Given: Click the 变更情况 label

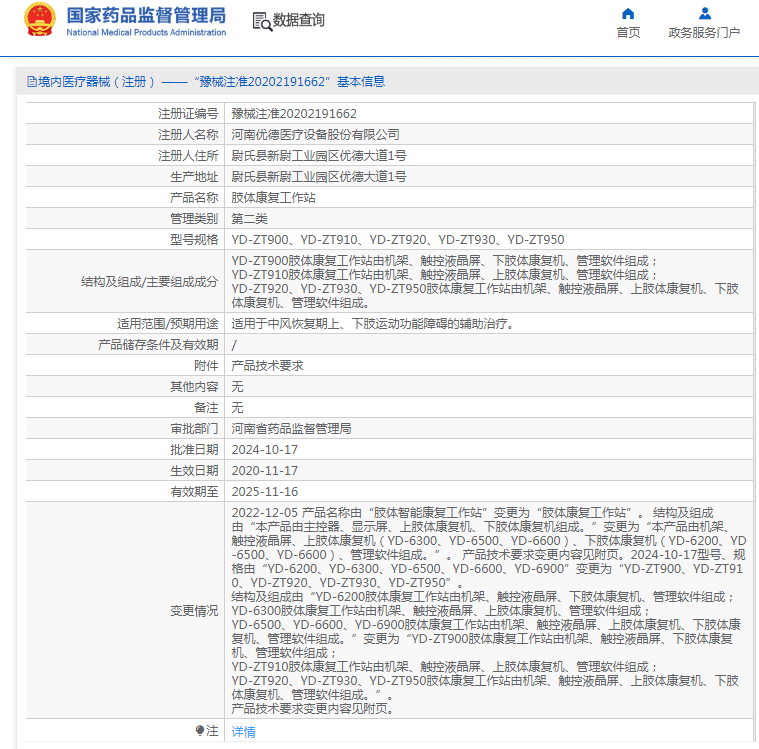Looking at the screenshot, I should click(x=194, y=611).
